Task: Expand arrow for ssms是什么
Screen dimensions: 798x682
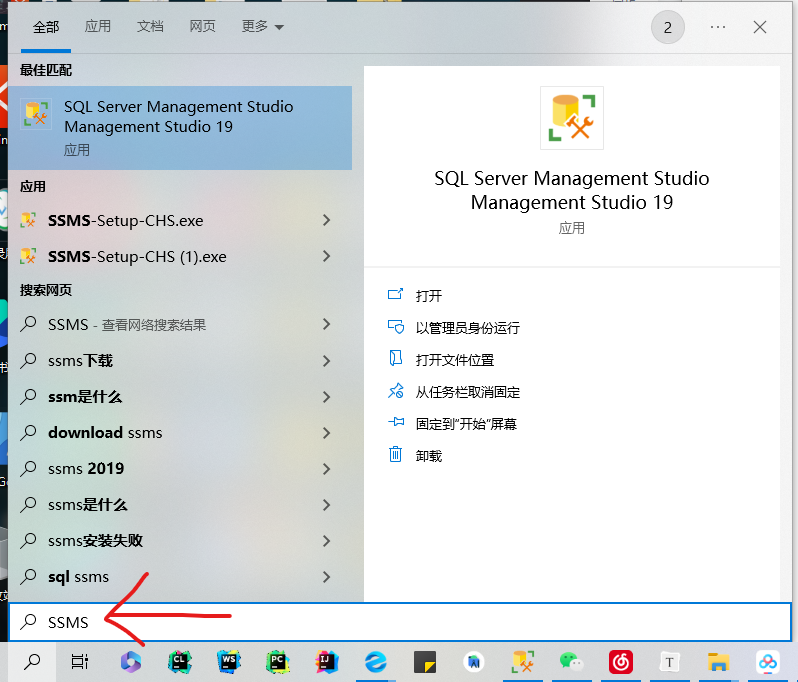Action: [327, 505]
